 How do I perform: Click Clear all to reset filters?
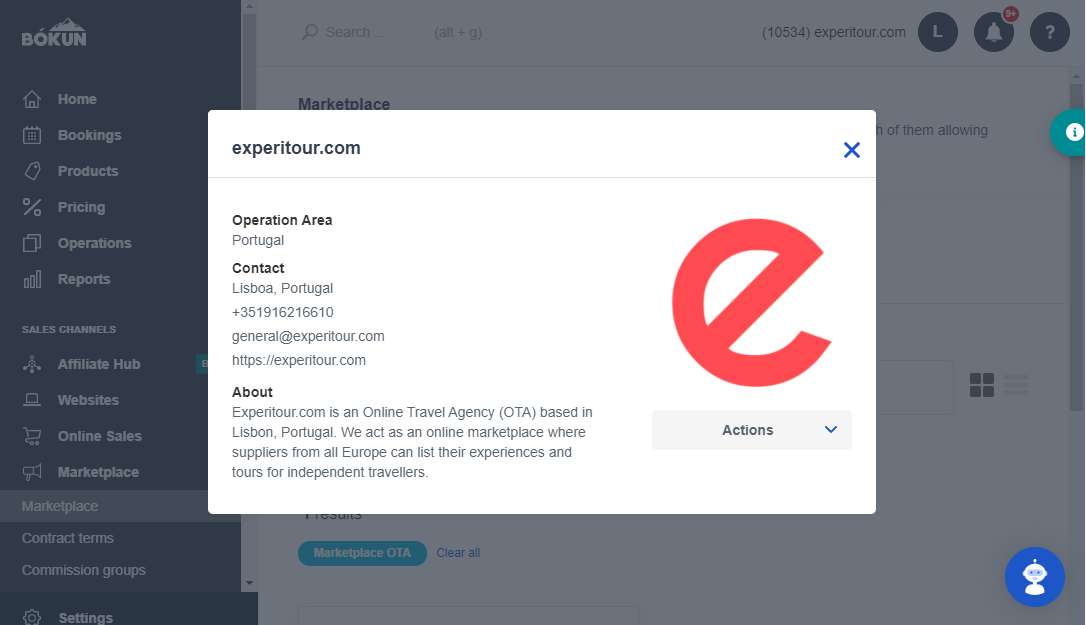tap(458, 552)
